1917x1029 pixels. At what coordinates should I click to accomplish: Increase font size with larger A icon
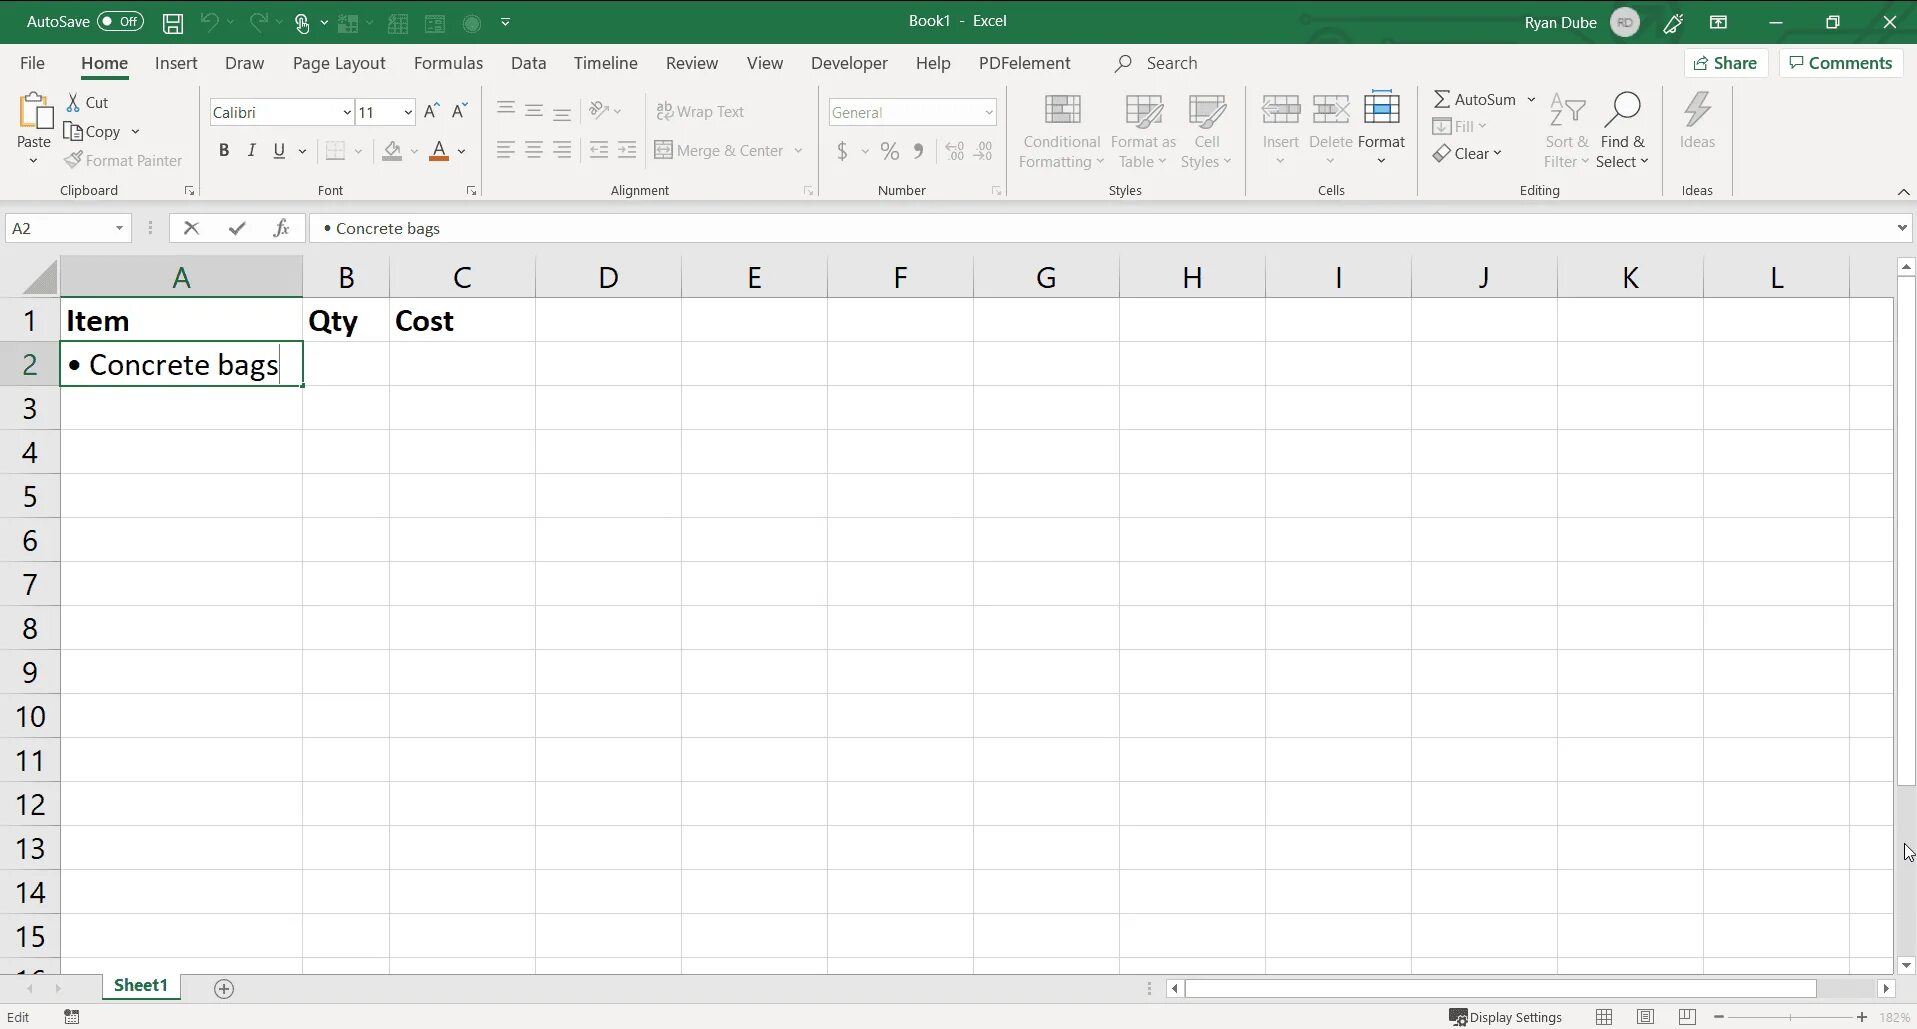tap(432, 112)
